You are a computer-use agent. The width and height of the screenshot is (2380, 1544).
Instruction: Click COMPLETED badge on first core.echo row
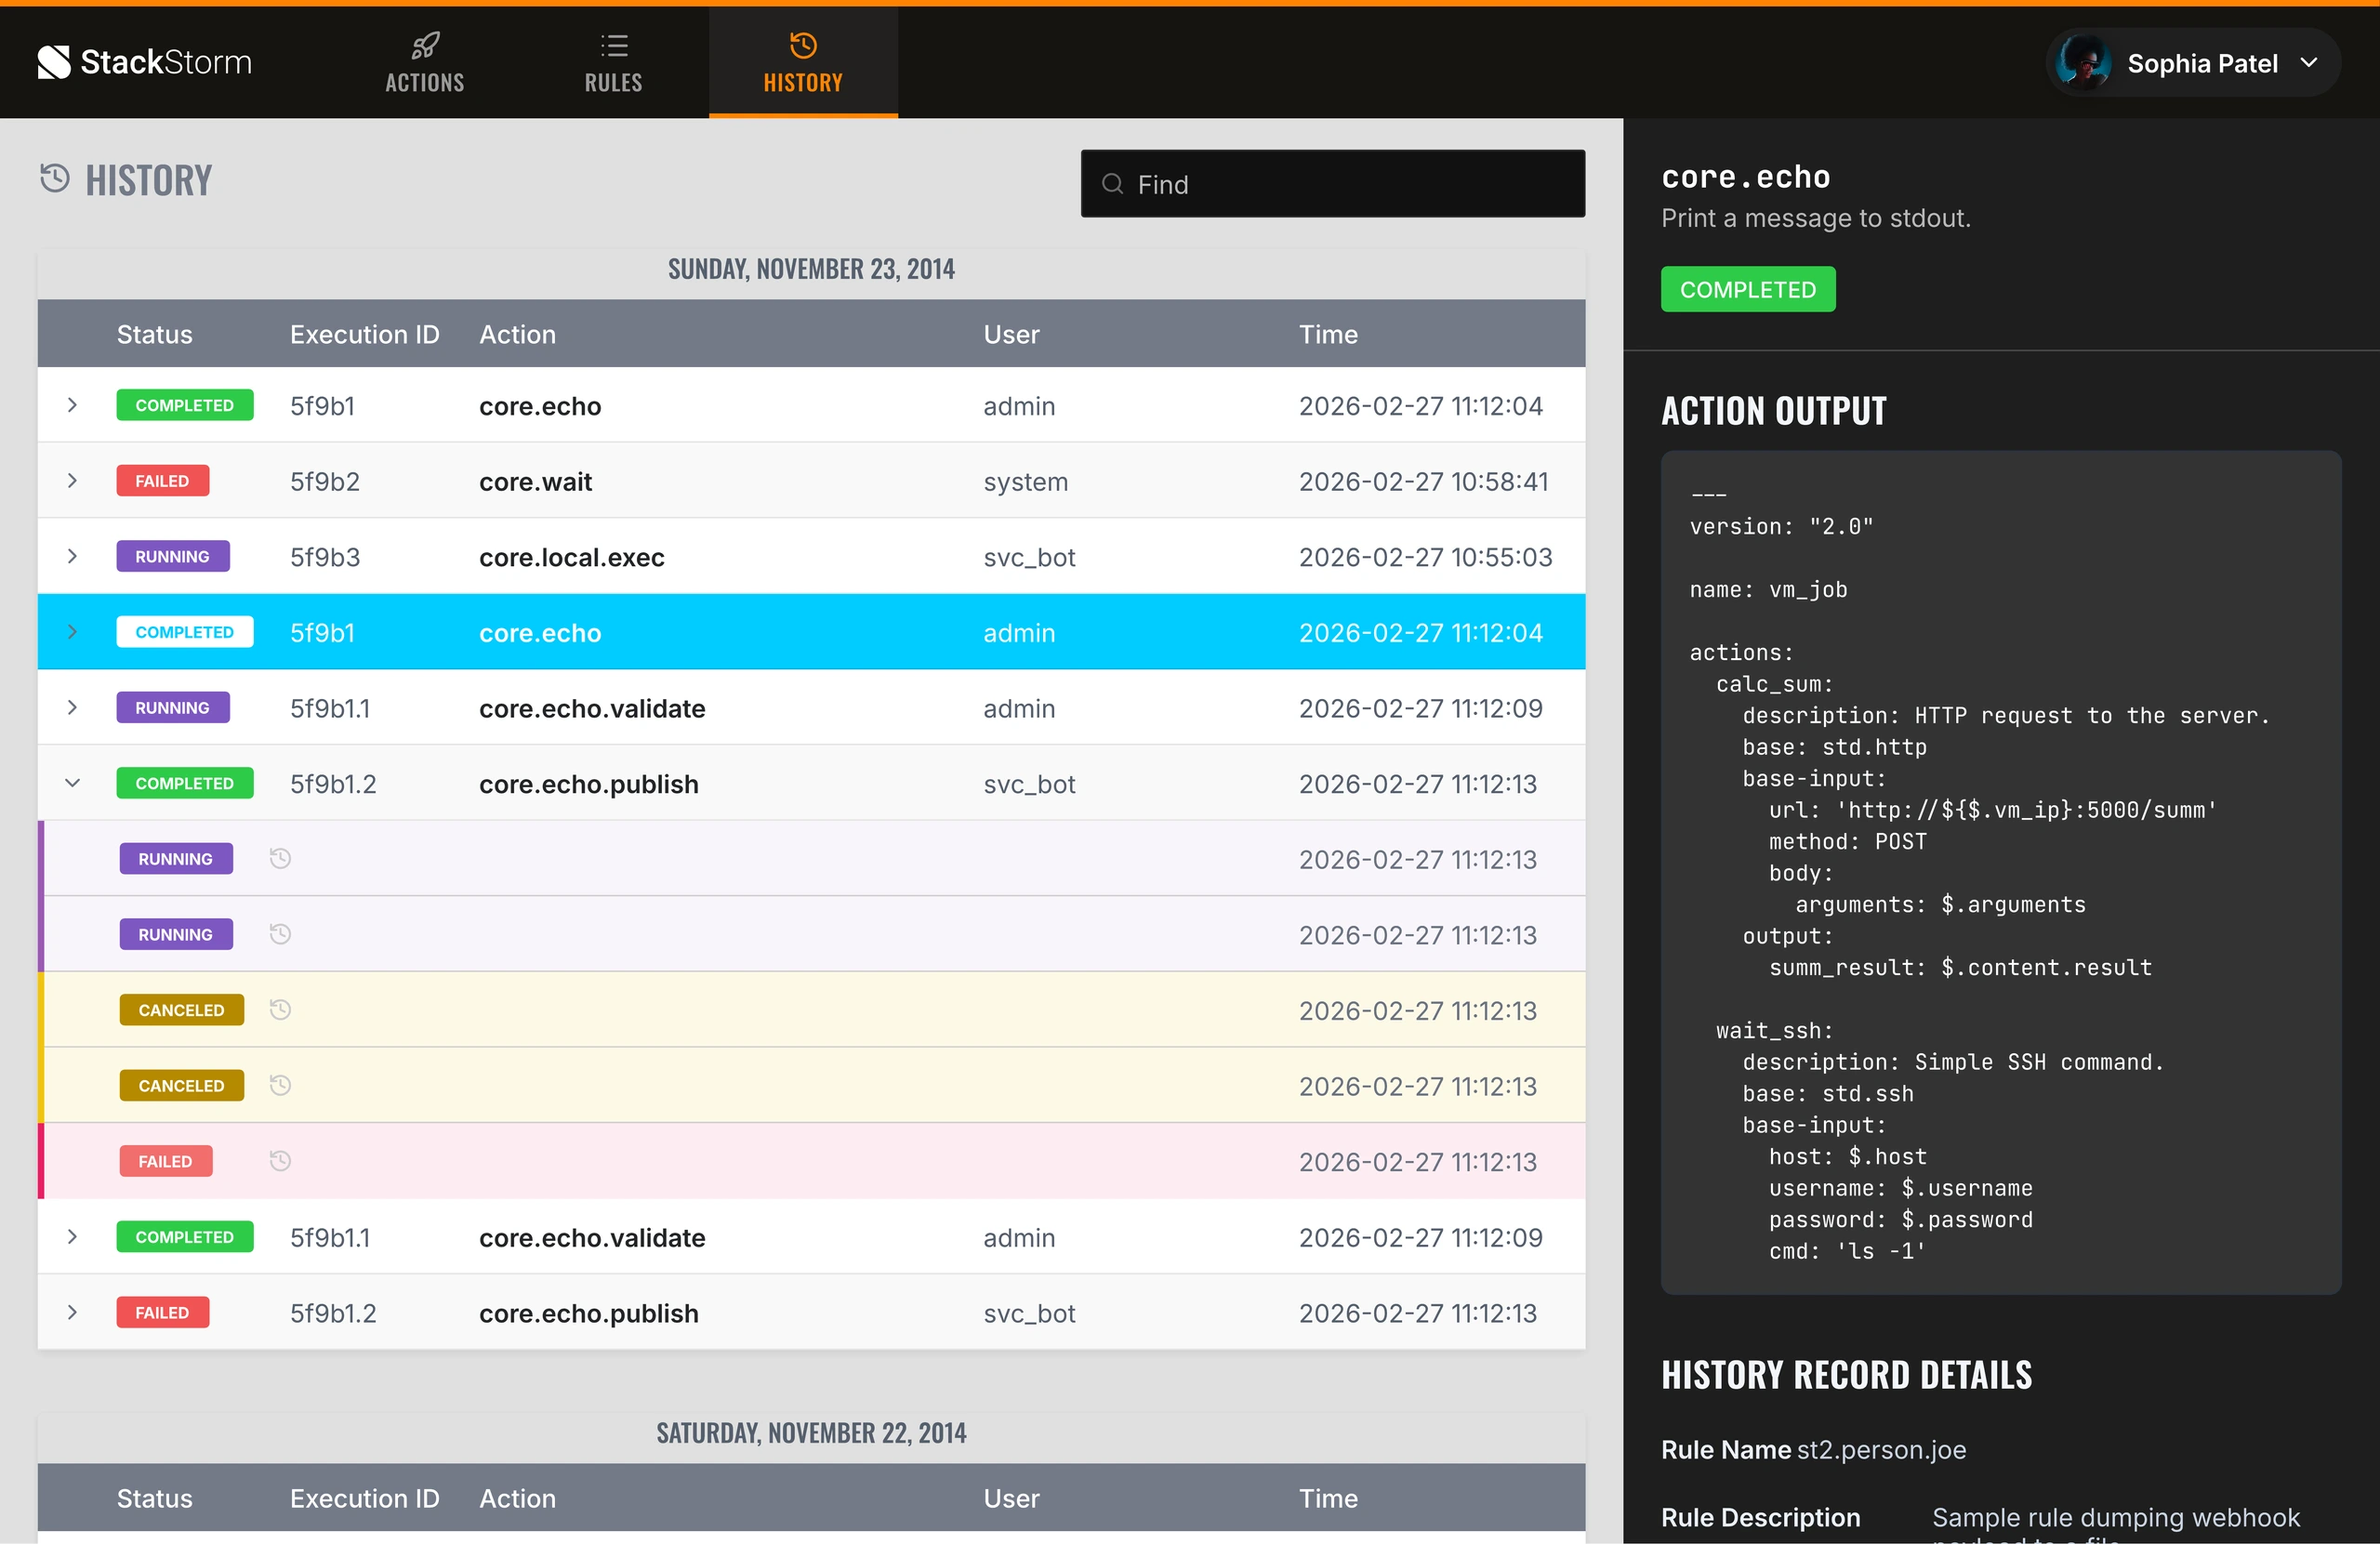[185, 405]
